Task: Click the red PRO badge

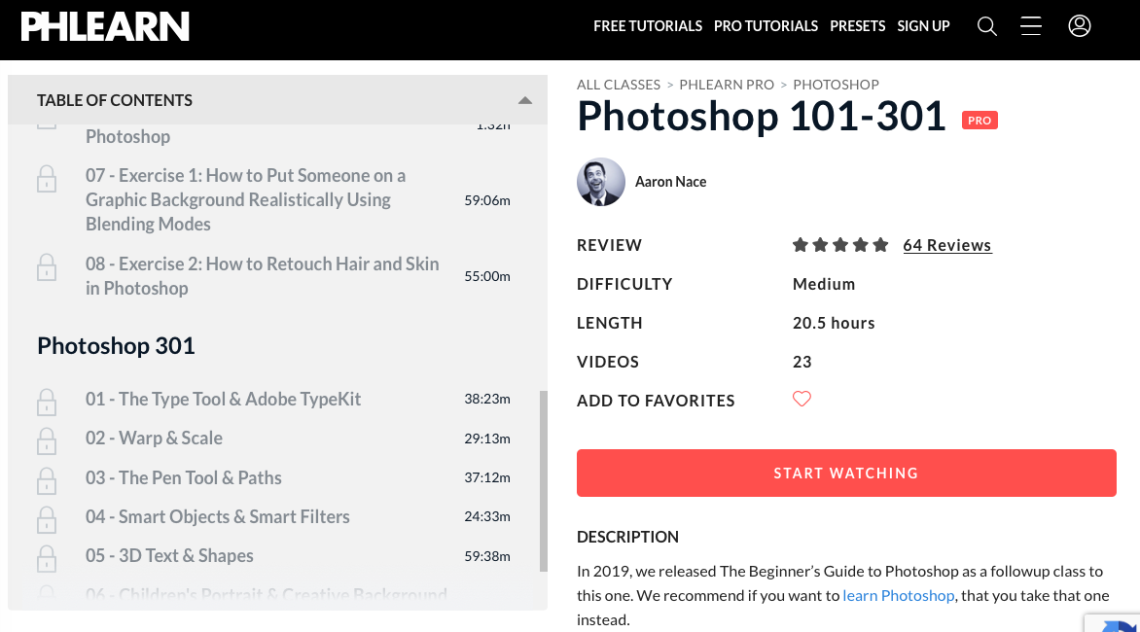Action: coord(979,121)
